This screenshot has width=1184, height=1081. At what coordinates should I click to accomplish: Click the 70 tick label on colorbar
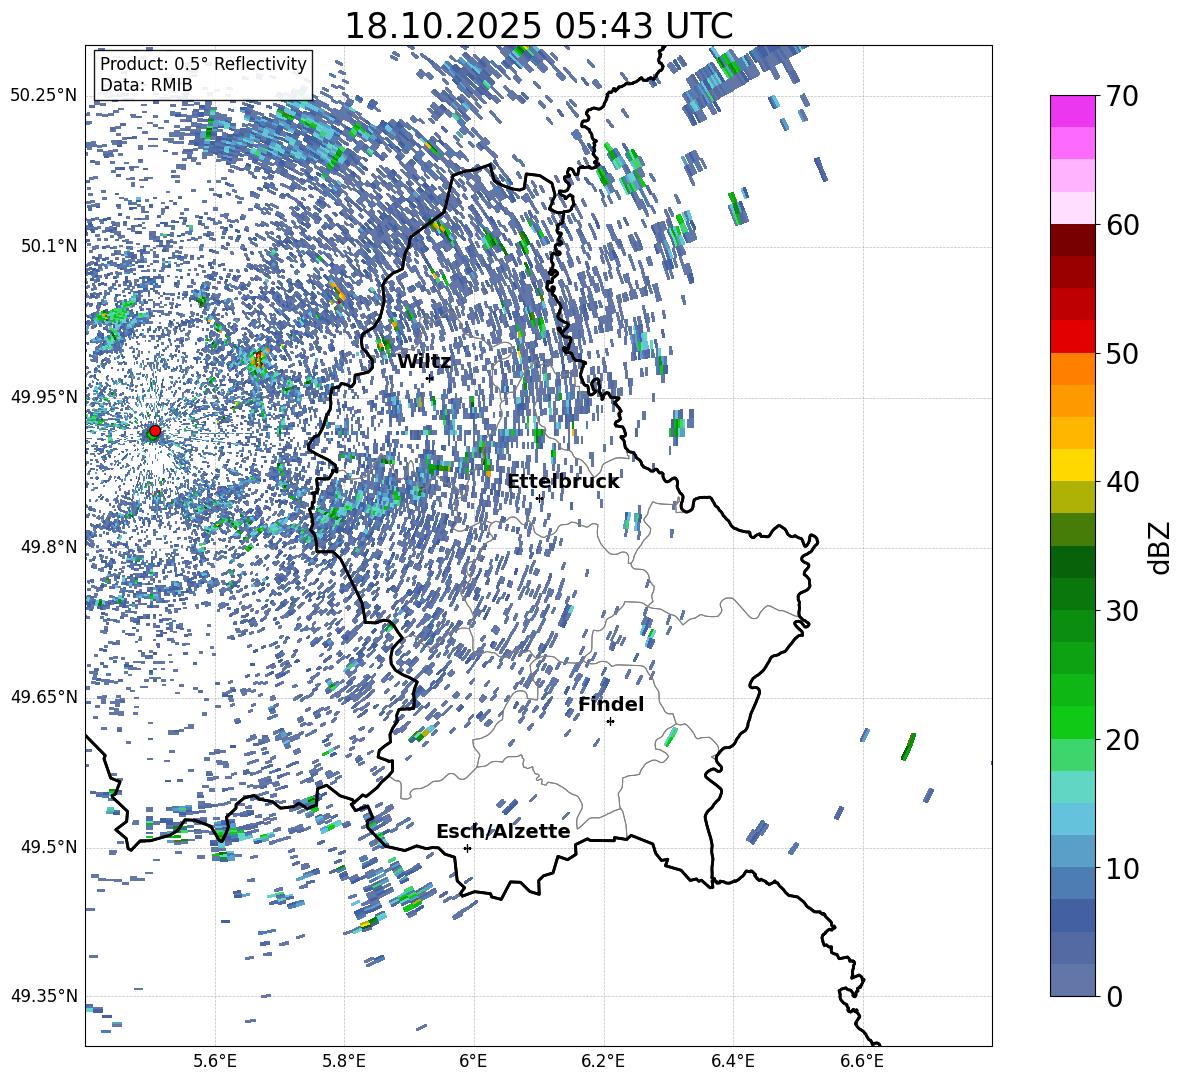[1123, 97]
